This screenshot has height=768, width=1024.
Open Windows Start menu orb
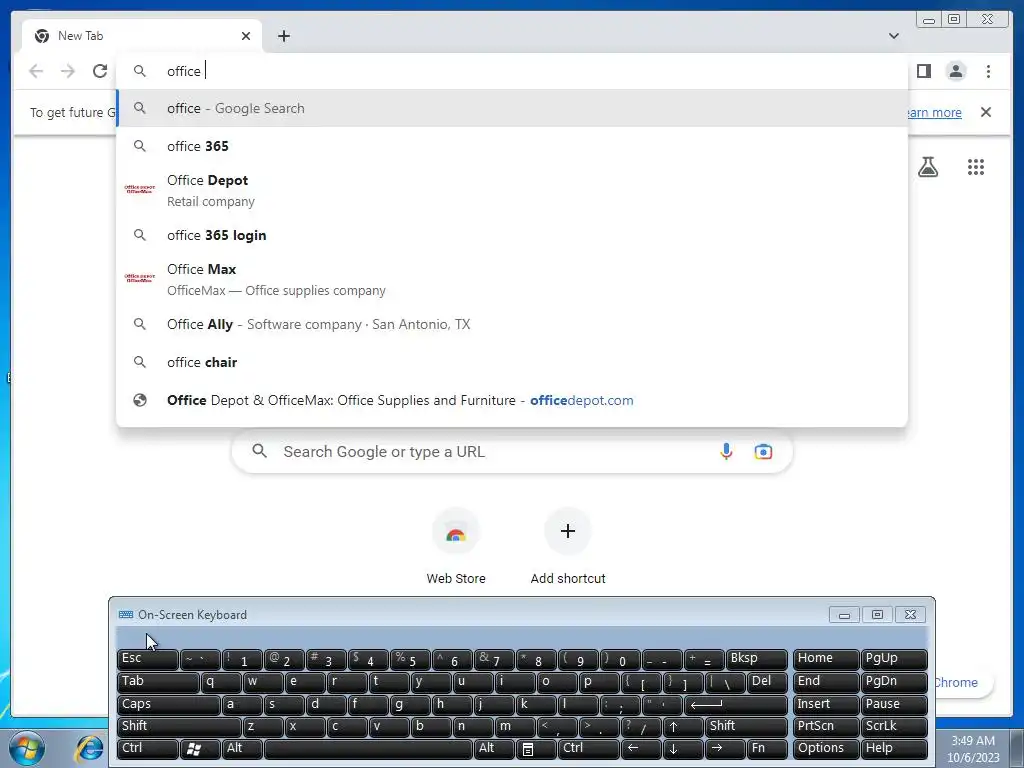pos(26,748)
